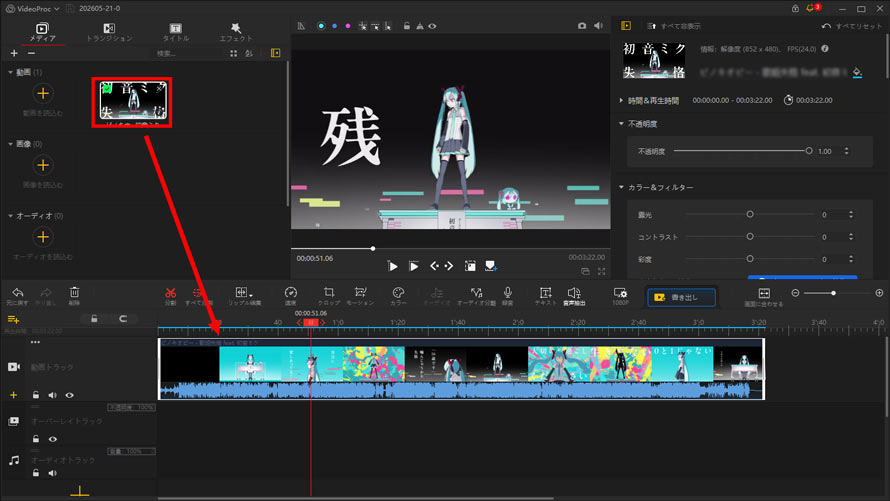Mute the preview with the speaker icon
890x501 pixels.
coord(598,26)
